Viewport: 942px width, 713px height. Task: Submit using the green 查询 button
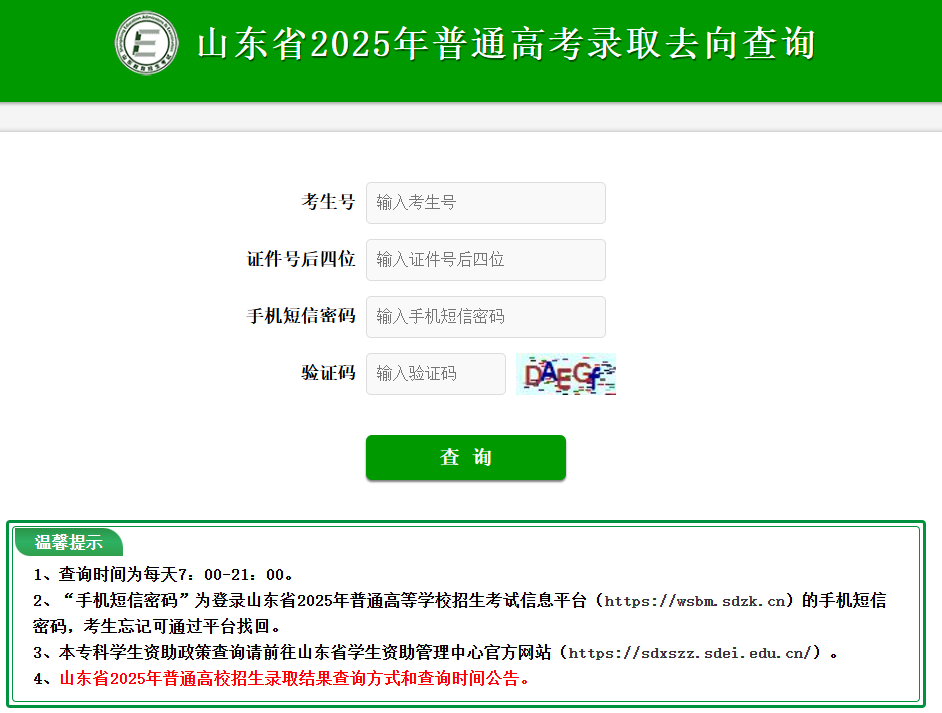(x=466, y=457)
